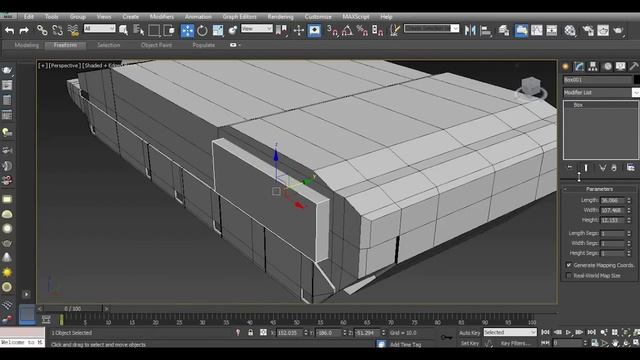The width and height of the screenshot is (640, 360).
Task: Toggle the Window/Crossing selection icon
Action: 169,30
